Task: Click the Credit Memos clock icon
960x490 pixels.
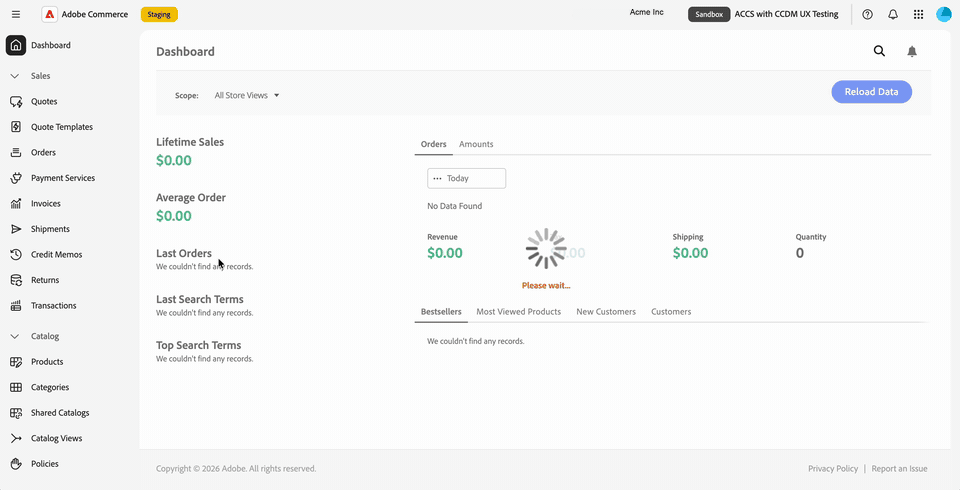Action: click(16, 255)
